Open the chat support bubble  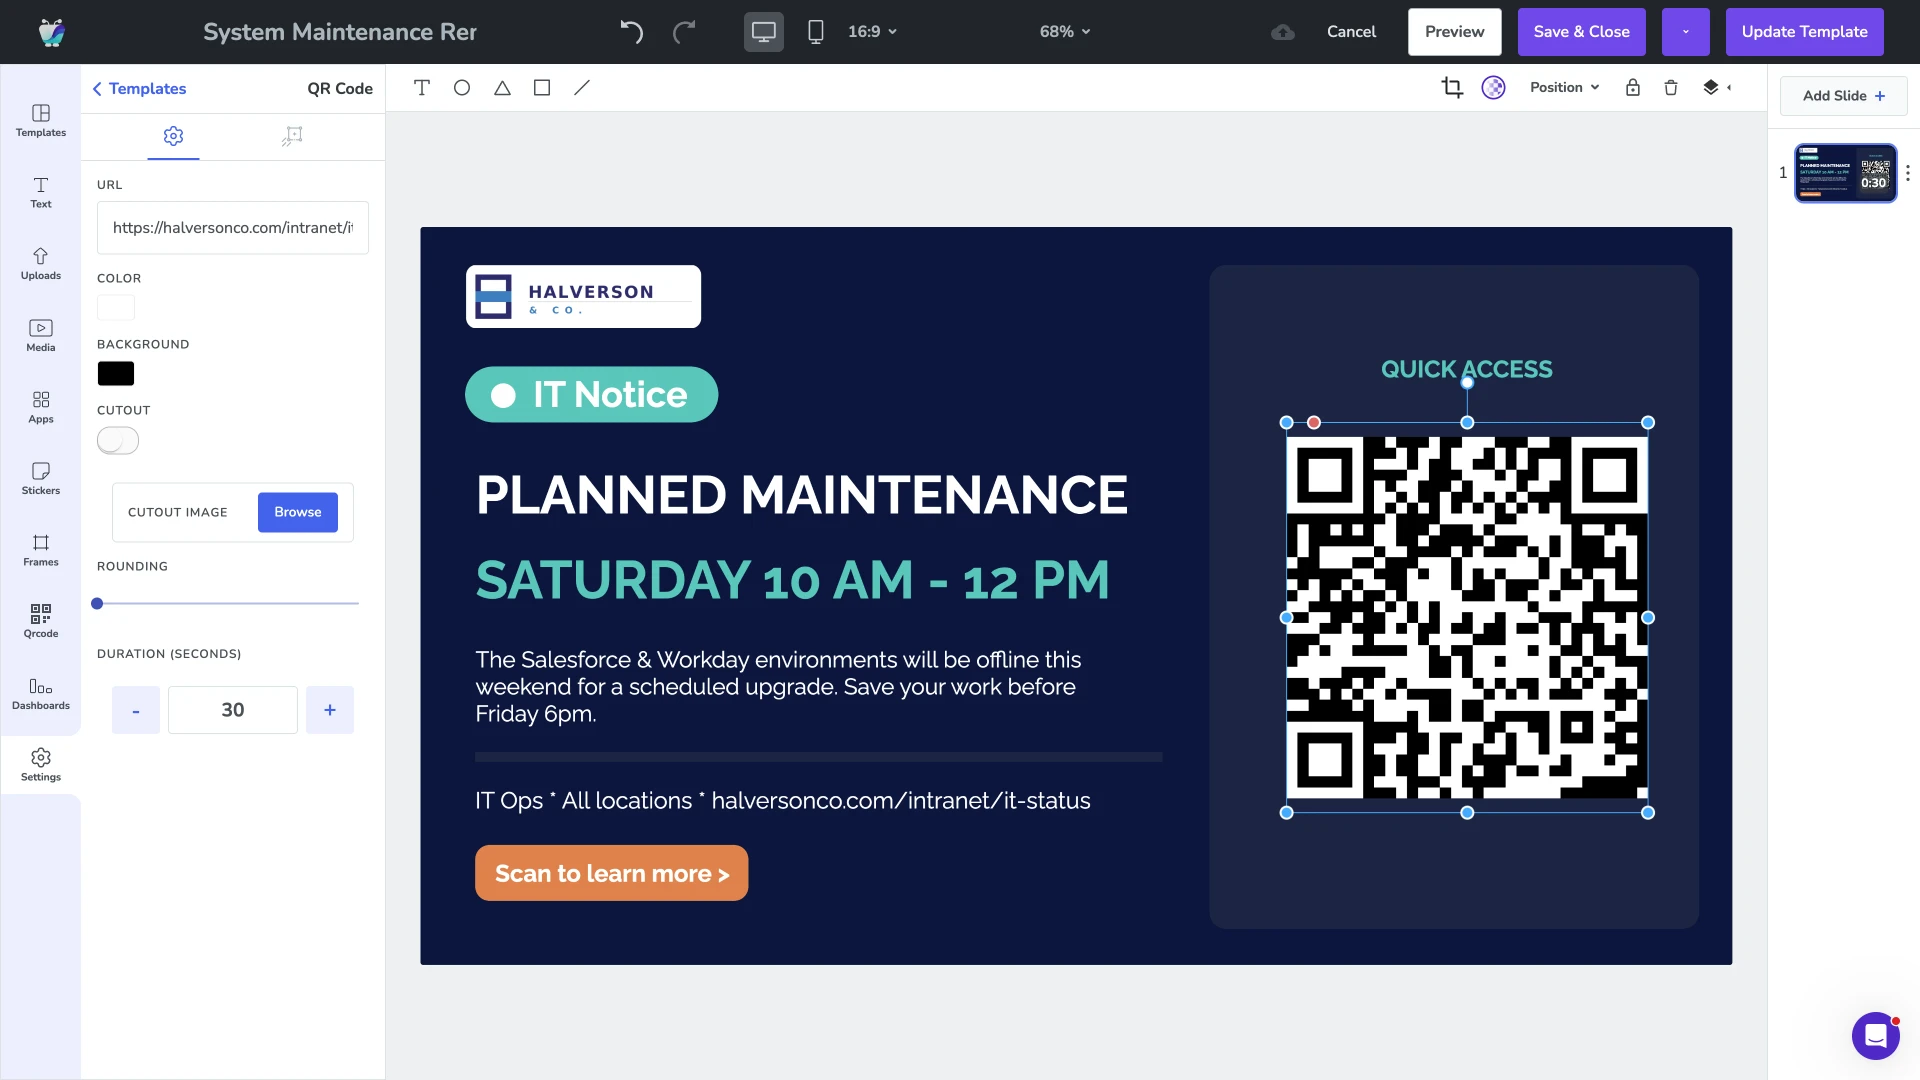pyautogui.click(x=1876, y=1036)
